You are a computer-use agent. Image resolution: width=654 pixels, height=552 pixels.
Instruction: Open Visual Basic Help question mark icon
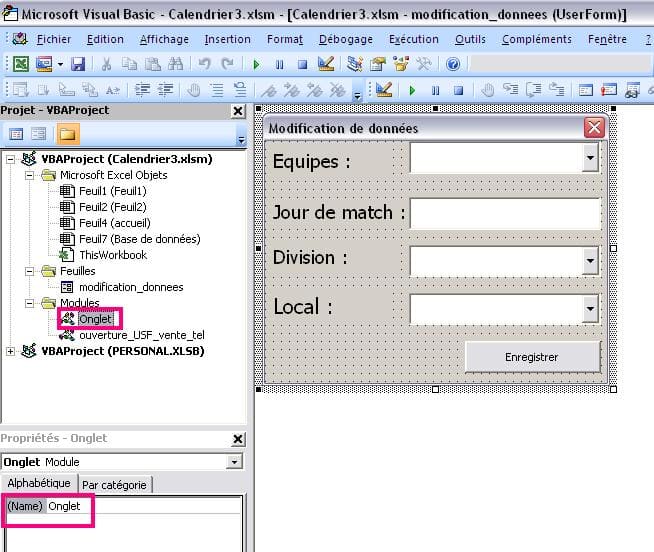(453, 64)
